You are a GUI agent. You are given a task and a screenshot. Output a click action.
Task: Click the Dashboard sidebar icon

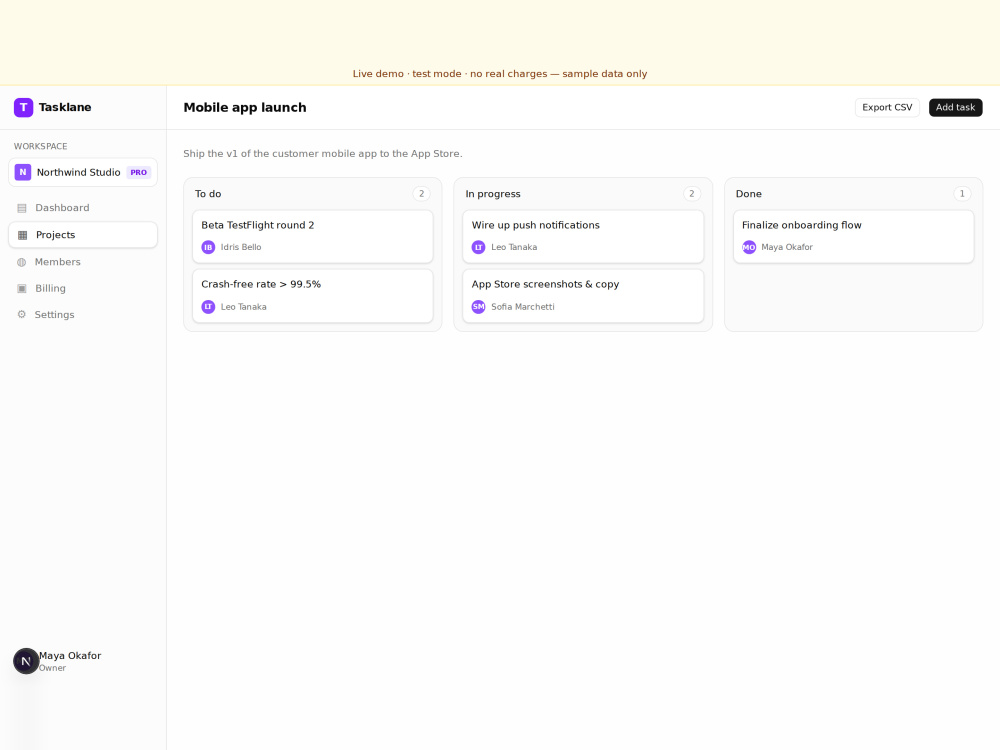pos(22,208)
